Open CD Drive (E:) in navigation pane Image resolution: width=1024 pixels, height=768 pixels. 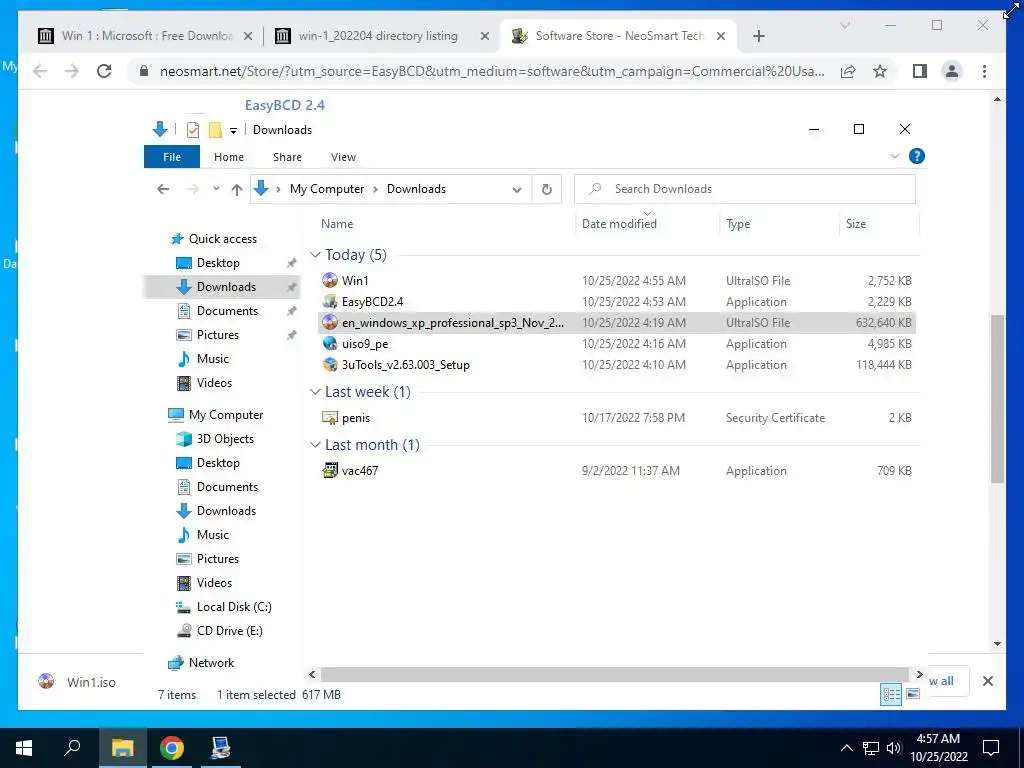click(x=229, y=630)
